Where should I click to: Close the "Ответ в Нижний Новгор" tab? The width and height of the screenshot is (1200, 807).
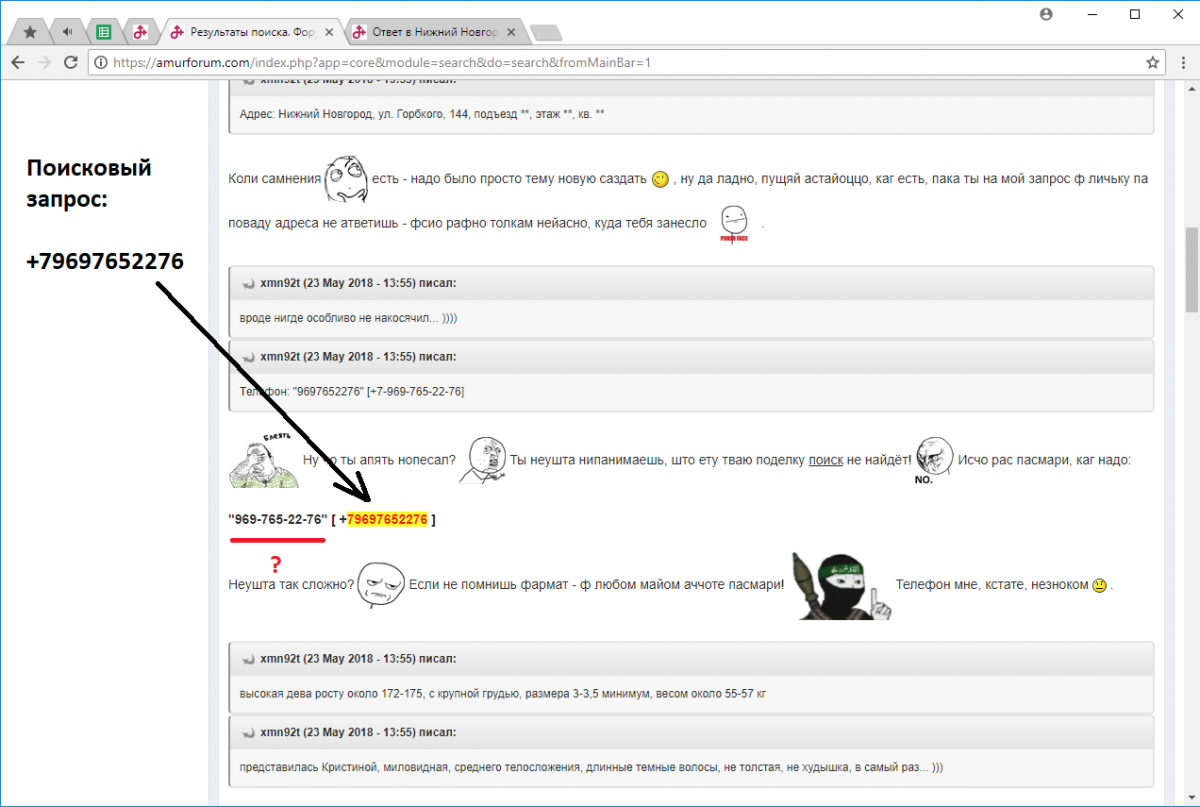coord(511,32)
